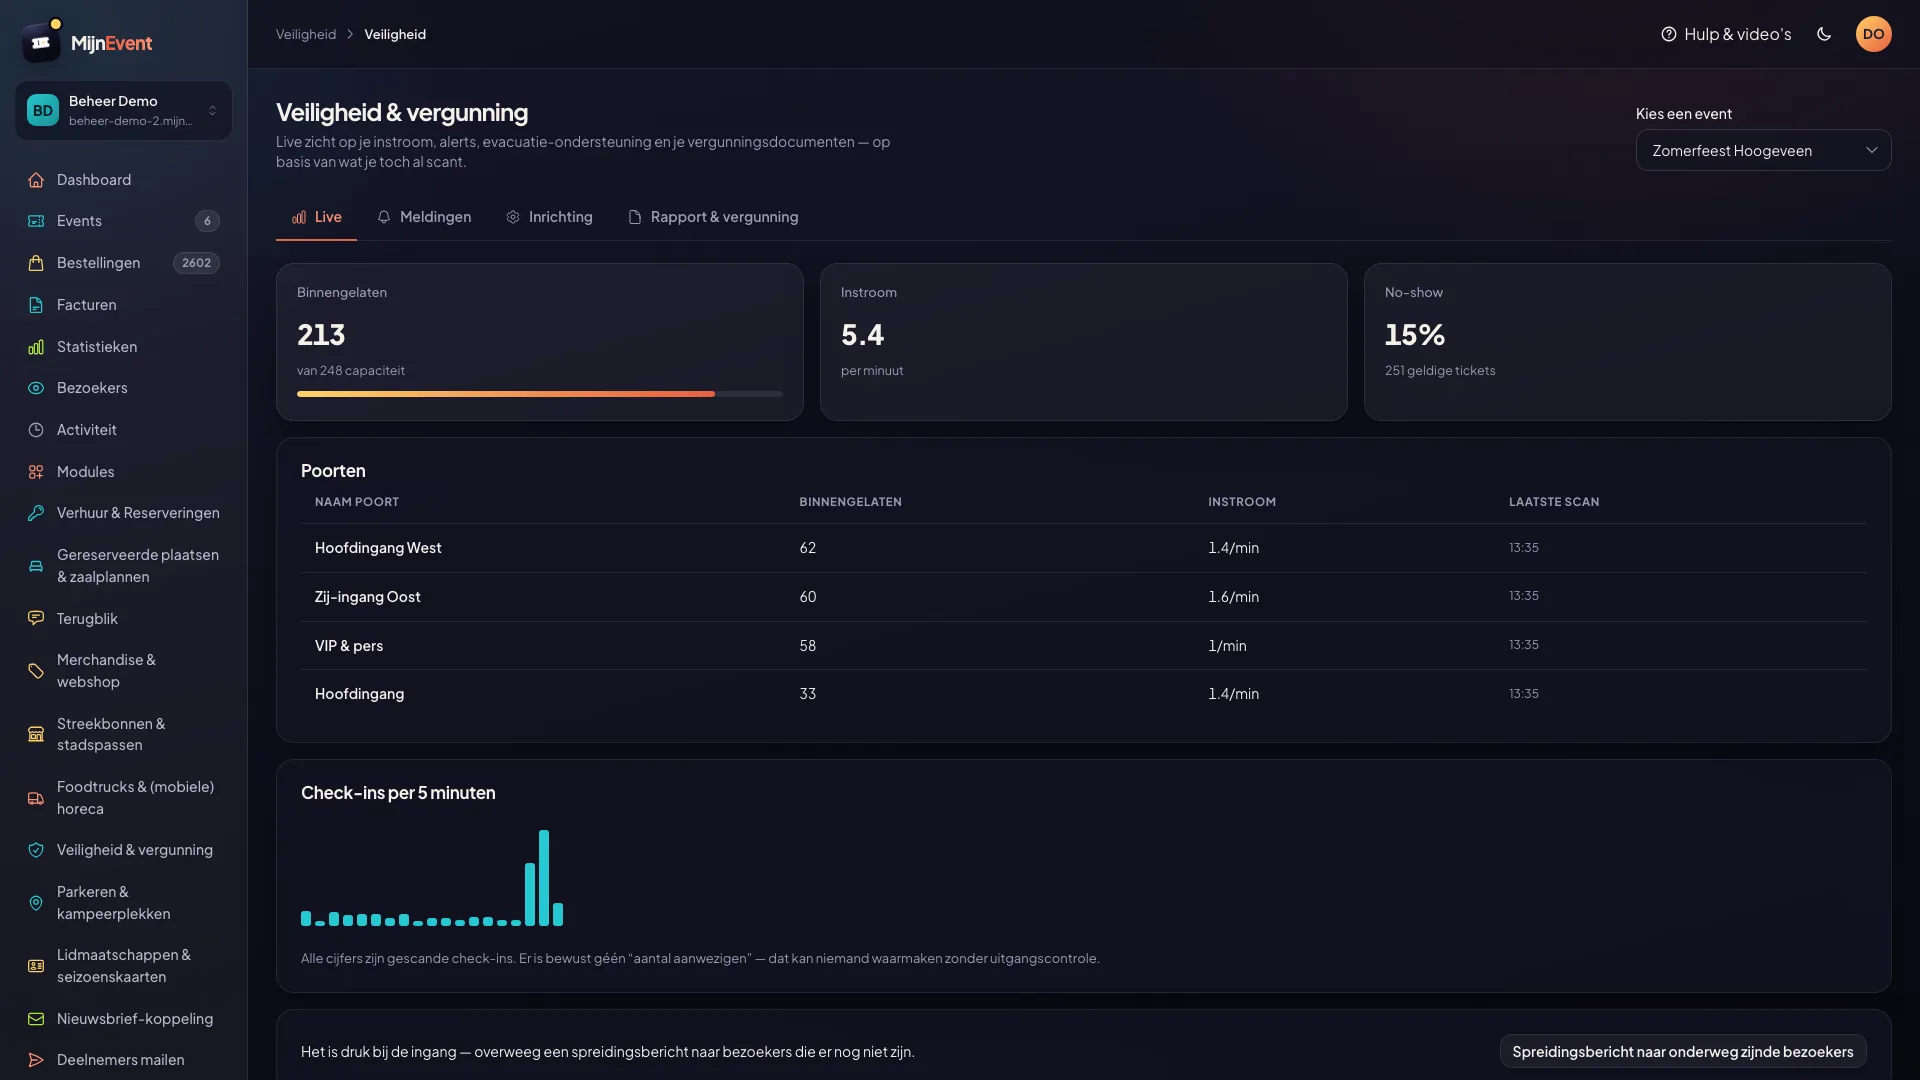Click the Hoofdingang row count 33

point(808,694)
